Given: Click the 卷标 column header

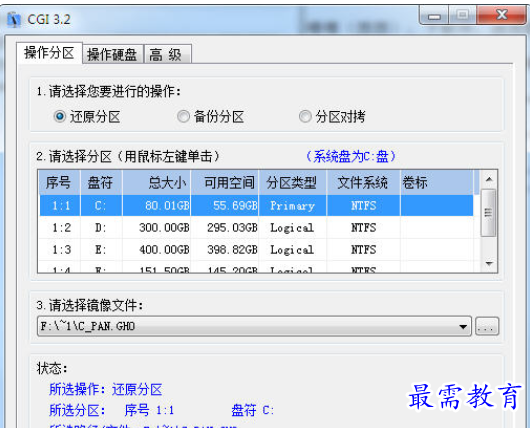Looking at the screenshot, I should 437,183.
